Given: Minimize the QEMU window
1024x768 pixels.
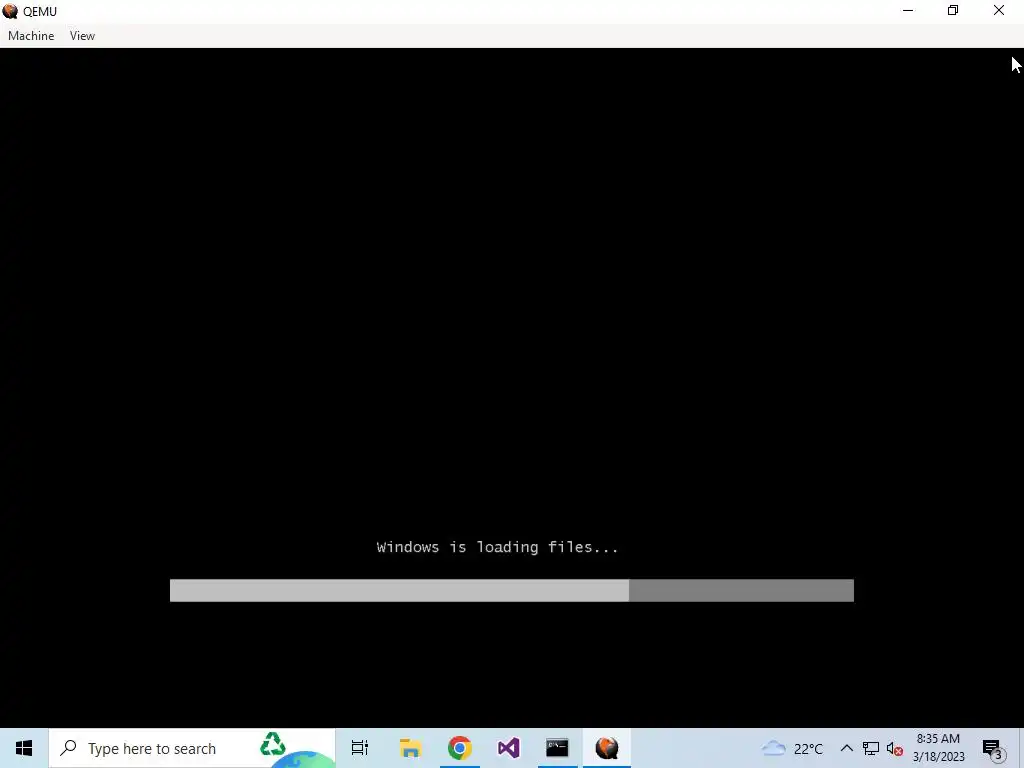Looking at the screenshot, I should [x=908, y=10].
